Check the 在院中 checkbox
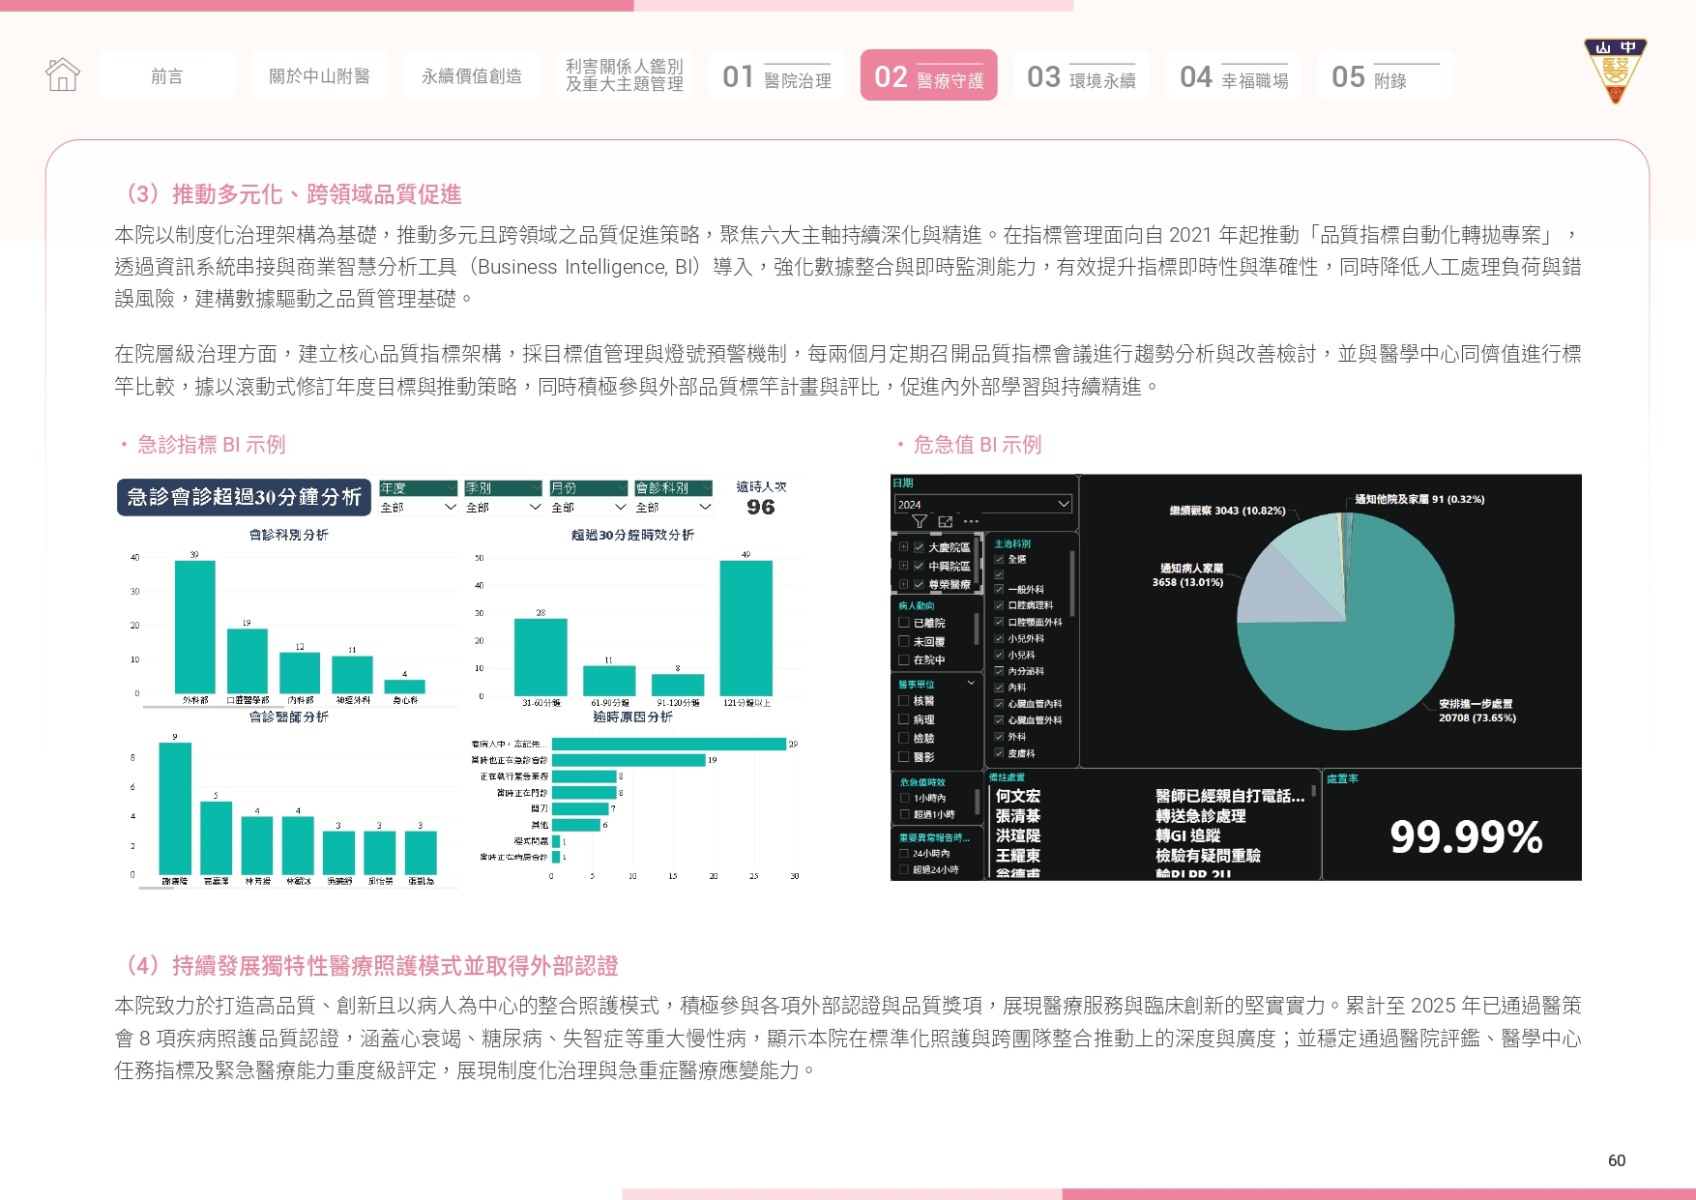The width and height of the screenshot is (1696, 1200). click(904, 660)
